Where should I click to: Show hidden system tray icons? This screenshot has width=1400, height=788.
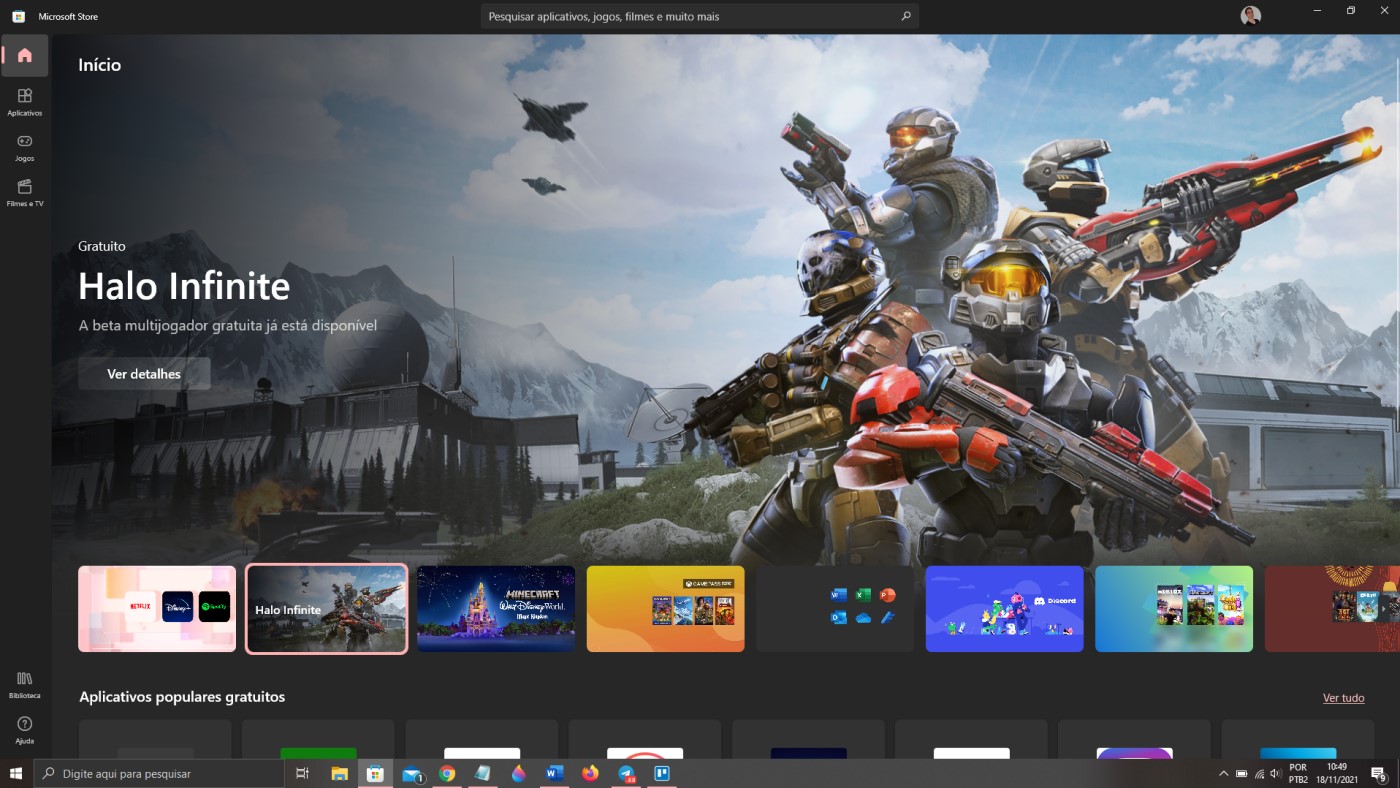1223,774
